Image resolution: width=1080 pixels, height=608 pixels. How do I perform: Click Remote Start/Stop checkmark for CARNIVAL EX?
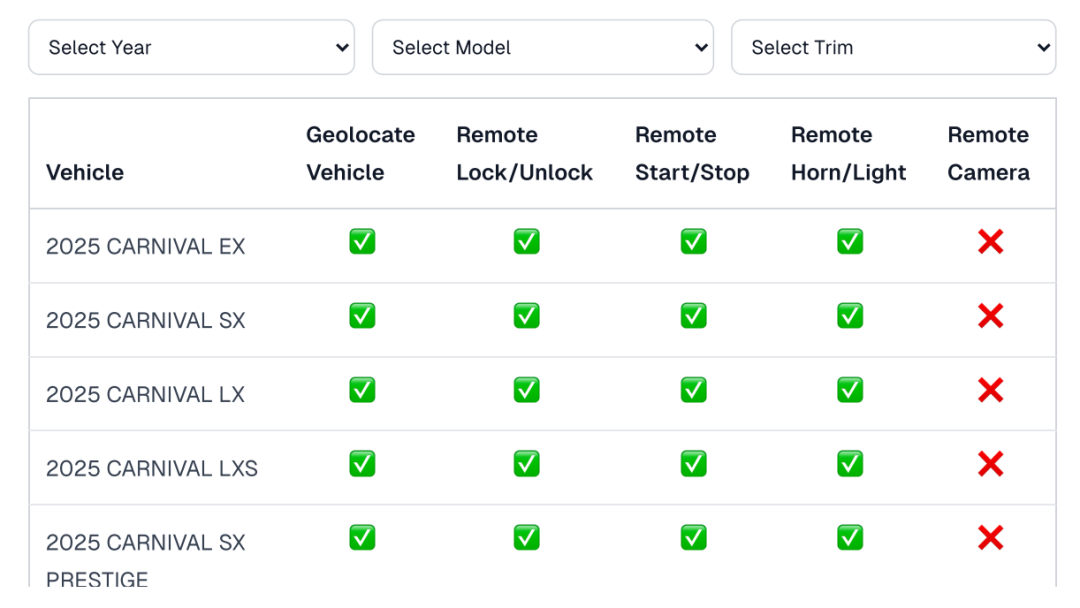[694, 242]
